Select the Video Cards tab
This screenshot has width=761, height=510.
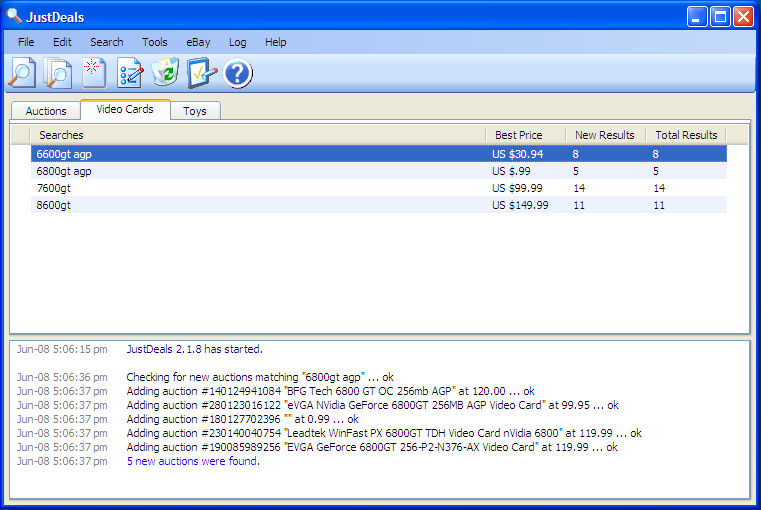pos(125,109)
